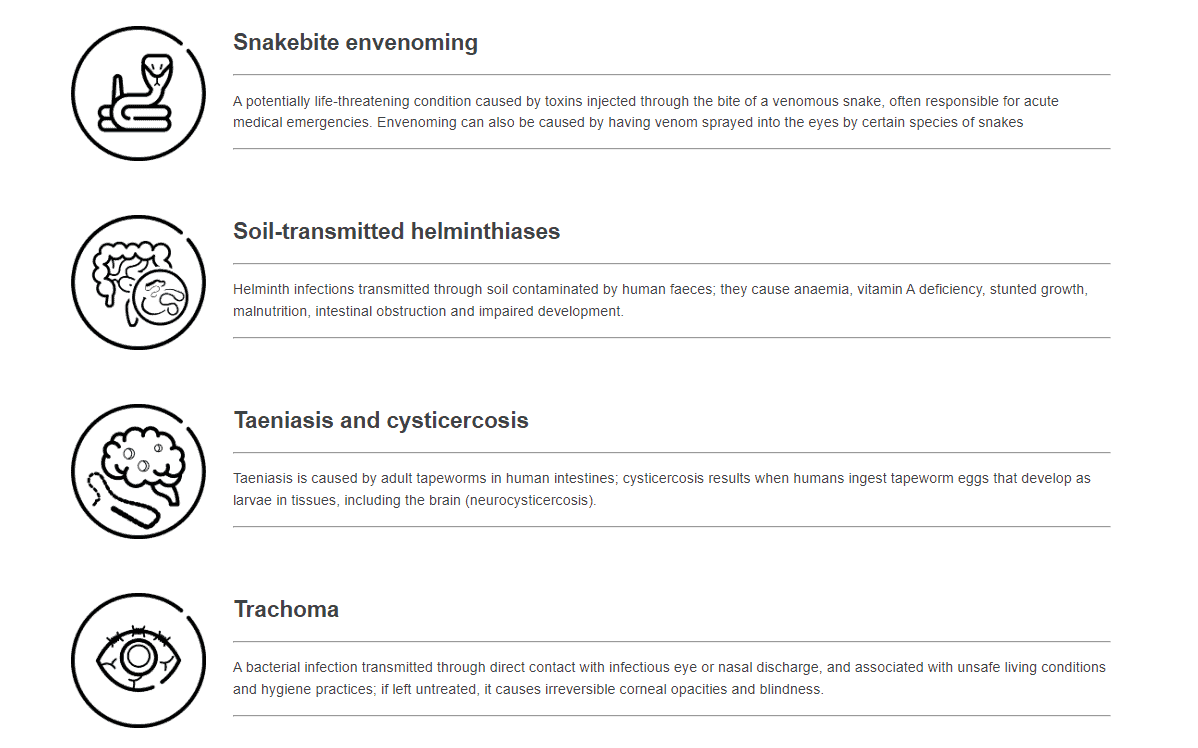The image size is (1198, 748).
Task: Open the Snakebite envenoming heading
Action: 355,42
